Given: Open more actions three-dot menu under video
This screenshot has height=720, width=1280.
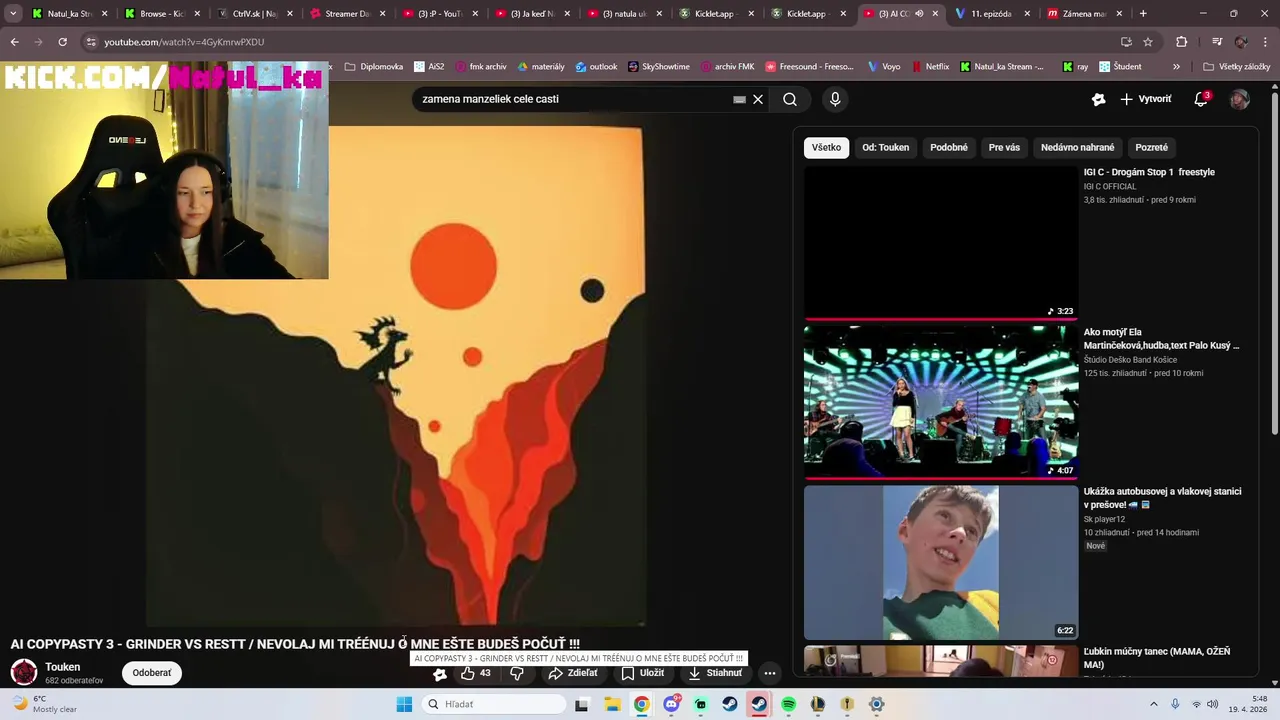Looking at the screenshot, I should pyautogui.click(x=770, y=673).
